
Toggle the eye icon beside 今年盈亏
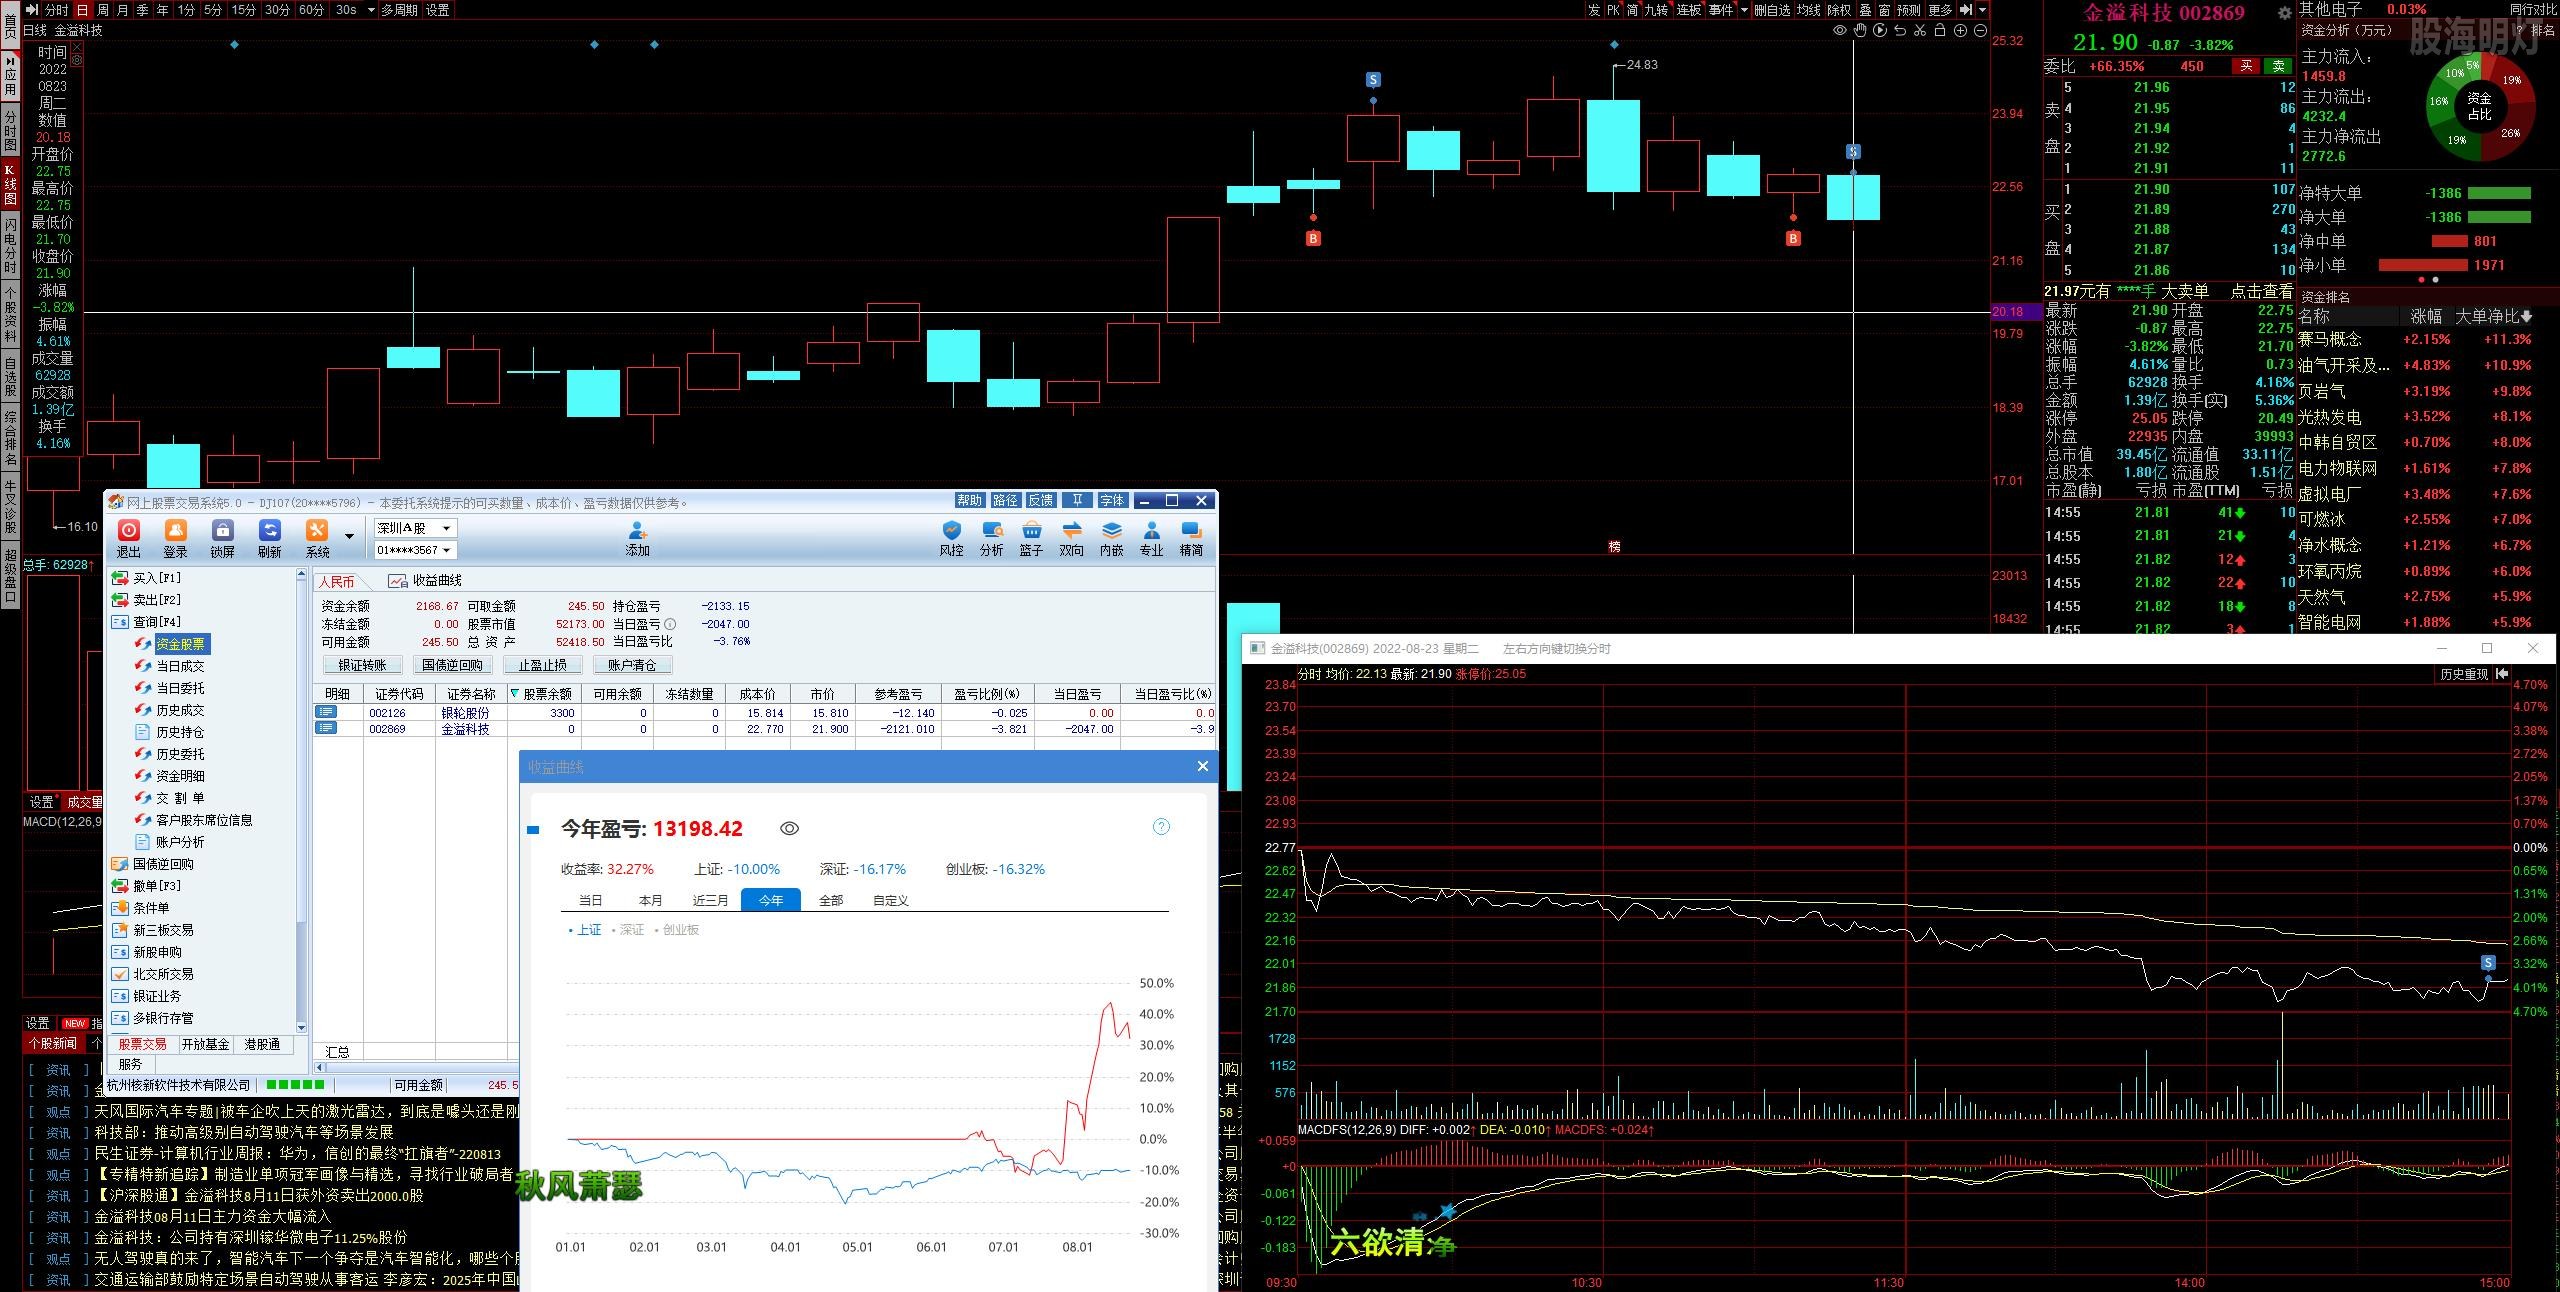pyautogui.click(x=789, y=829)
